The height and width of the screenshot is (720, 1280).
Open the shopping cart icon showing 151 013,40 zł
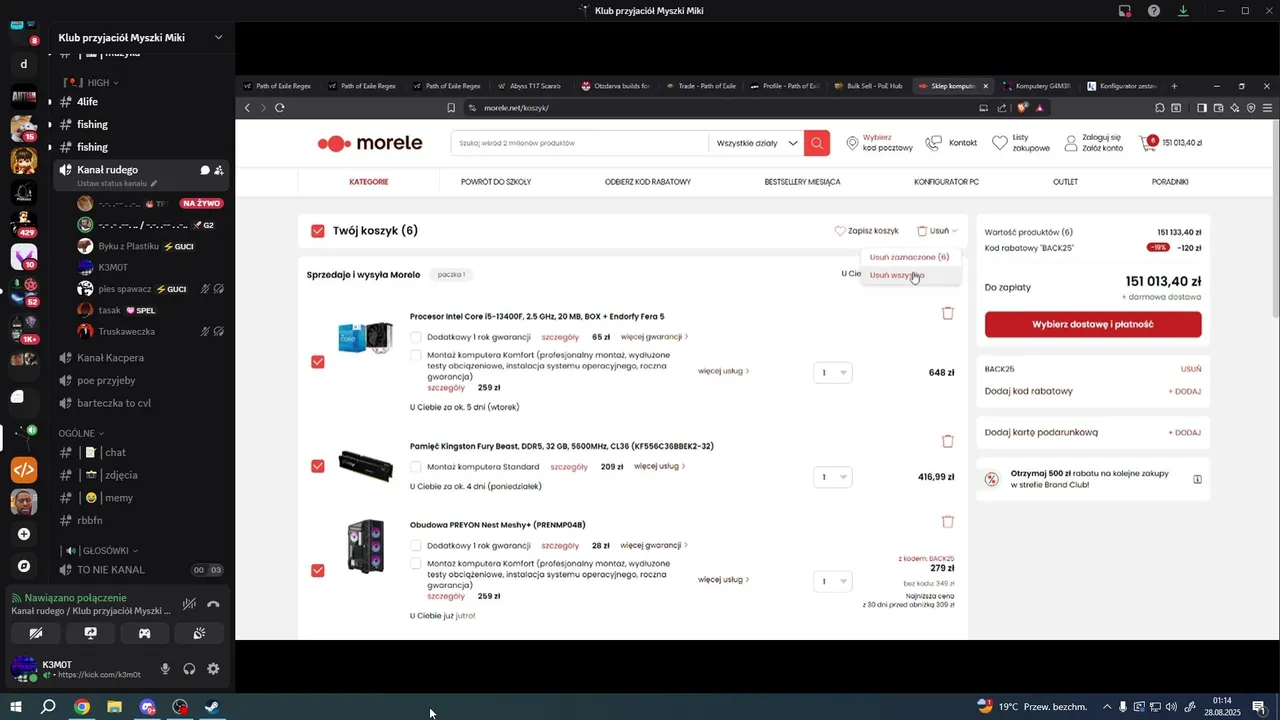click(1148, 143)
